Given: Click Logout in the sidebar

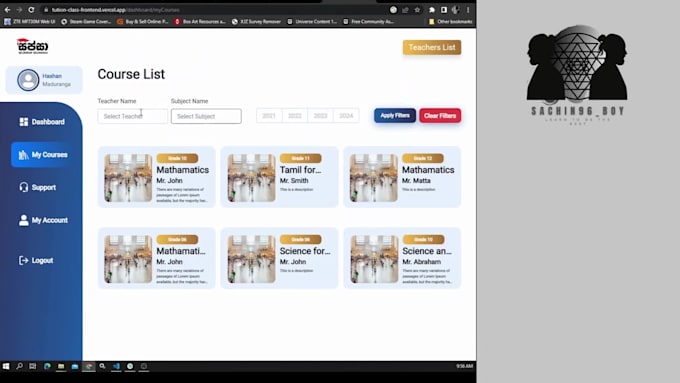Looking at the screenshot, I should click(36, 260).
